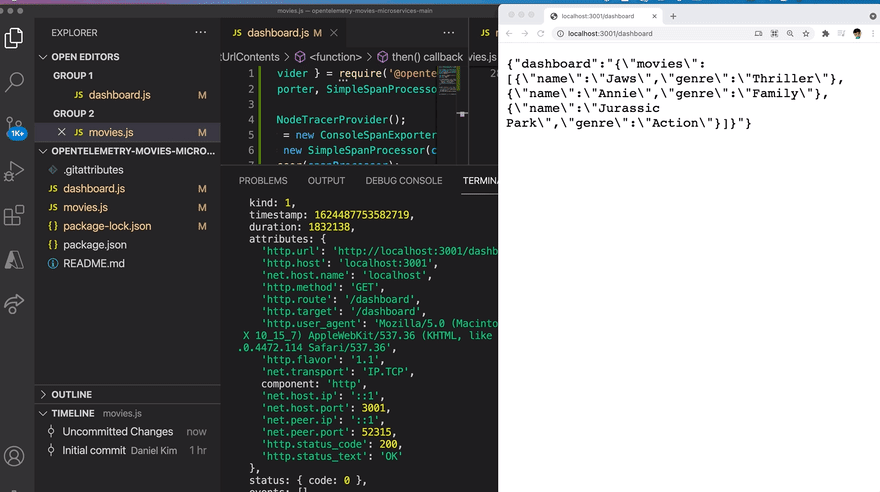Viewport: 880px width, 492px height.
Task: Open the Extensions view
Action: pyautogui.click(x=14, y=215)
